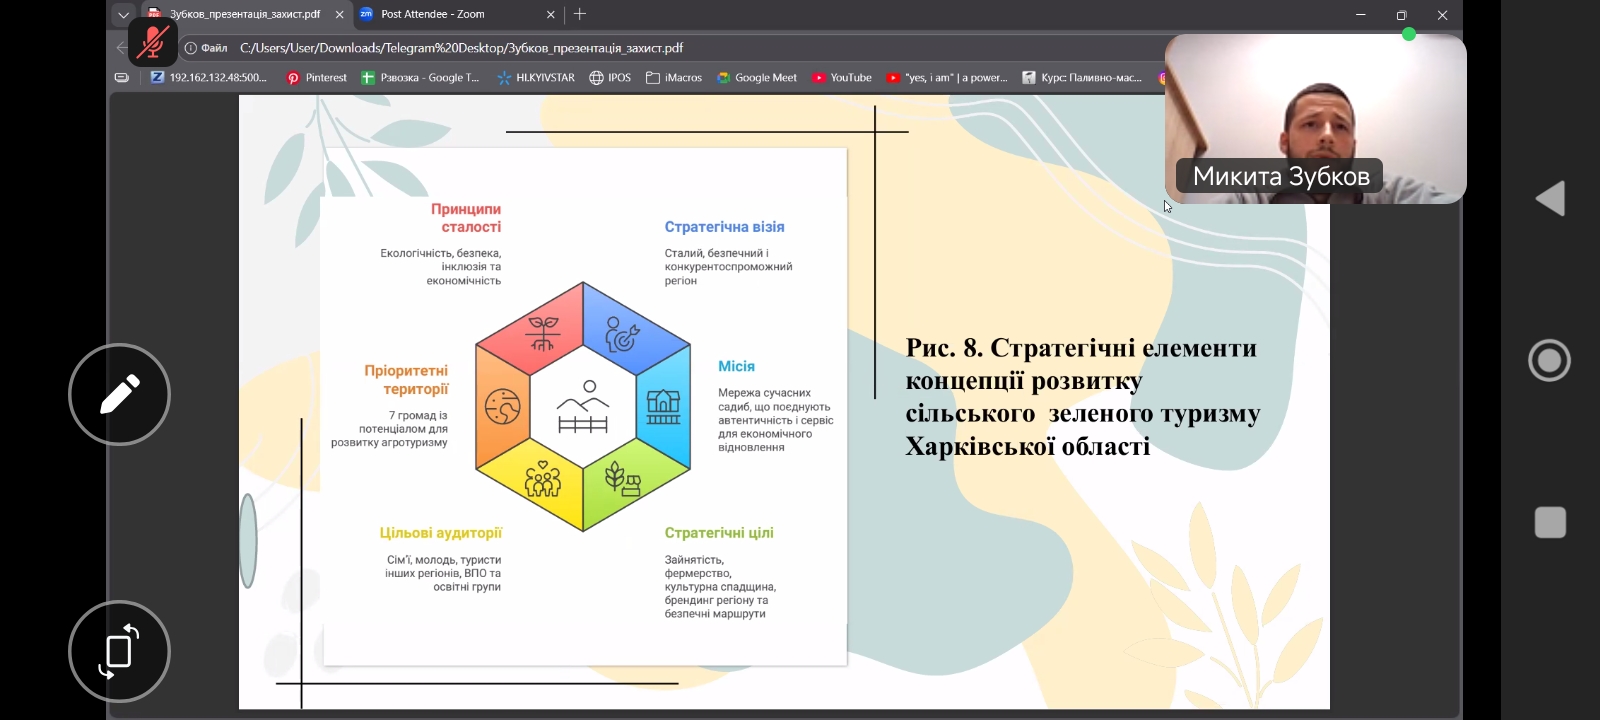Click the Микита Зубков video thumbnail
This screenshot has height=720, width=1600.
1315,118
